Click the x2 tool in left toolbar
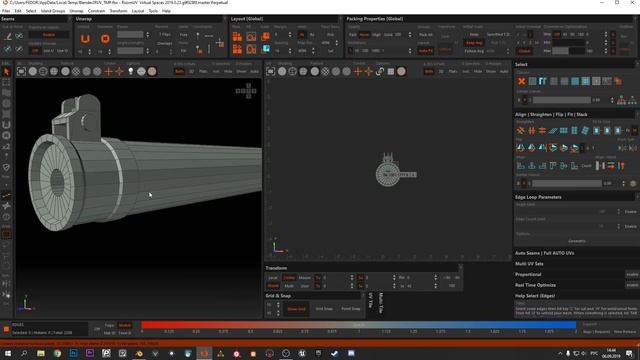The image size is (640, 360). (6, 146)
